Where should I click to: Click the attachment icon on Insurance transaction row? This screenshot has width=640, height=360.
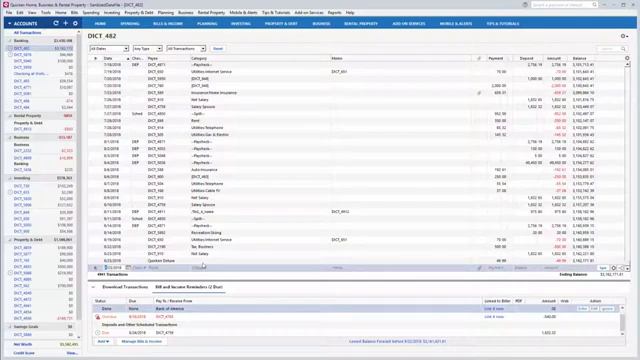(479, 93)
